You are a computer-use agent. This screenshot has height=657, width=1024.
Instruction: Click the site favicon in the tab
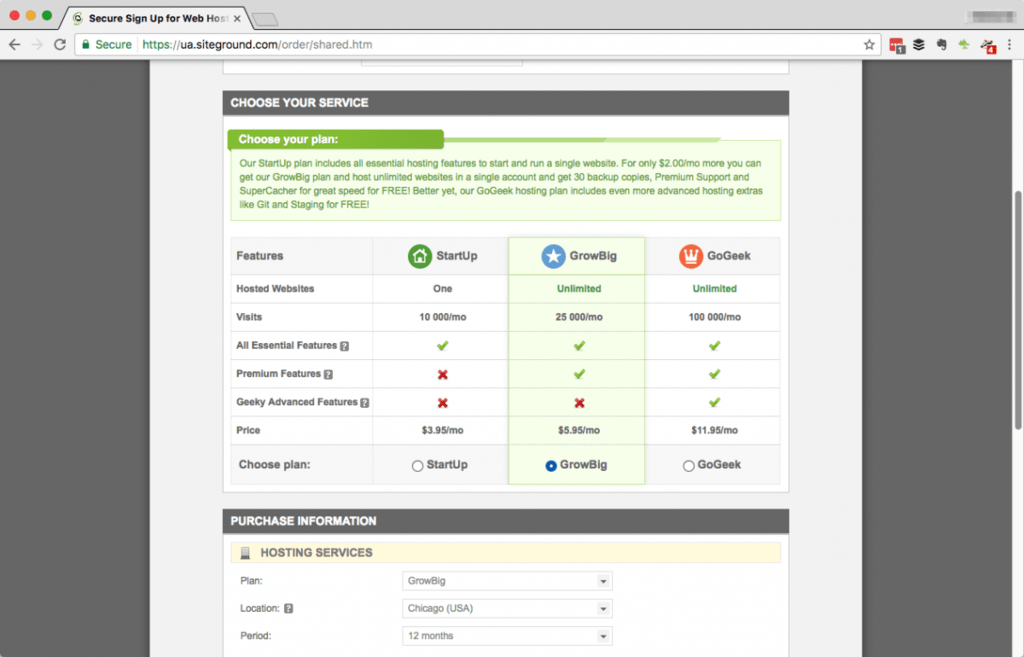tap(78, 18)
